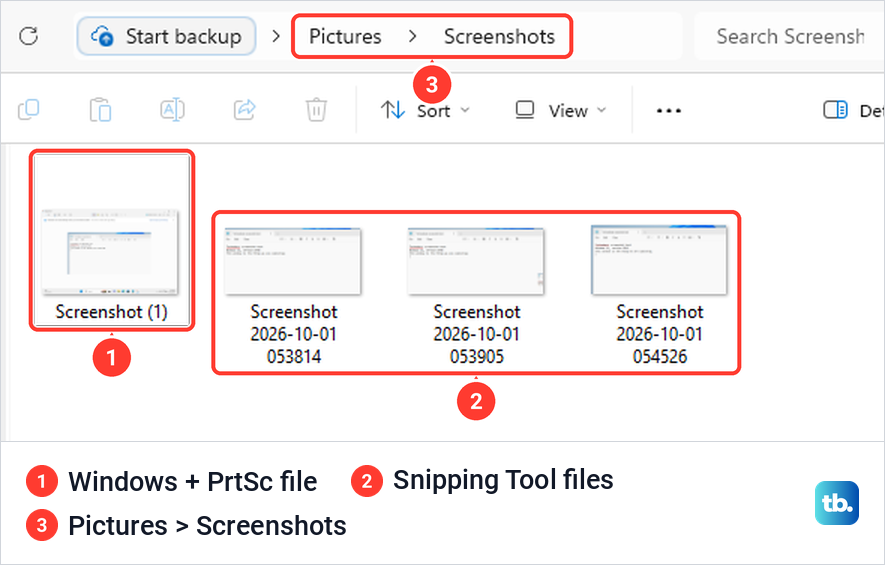The height and width of the screenshot is (565, 885).
Task: Select Screenshot 2026-10-01 054526 thumbnail
Action: [659, 260]
